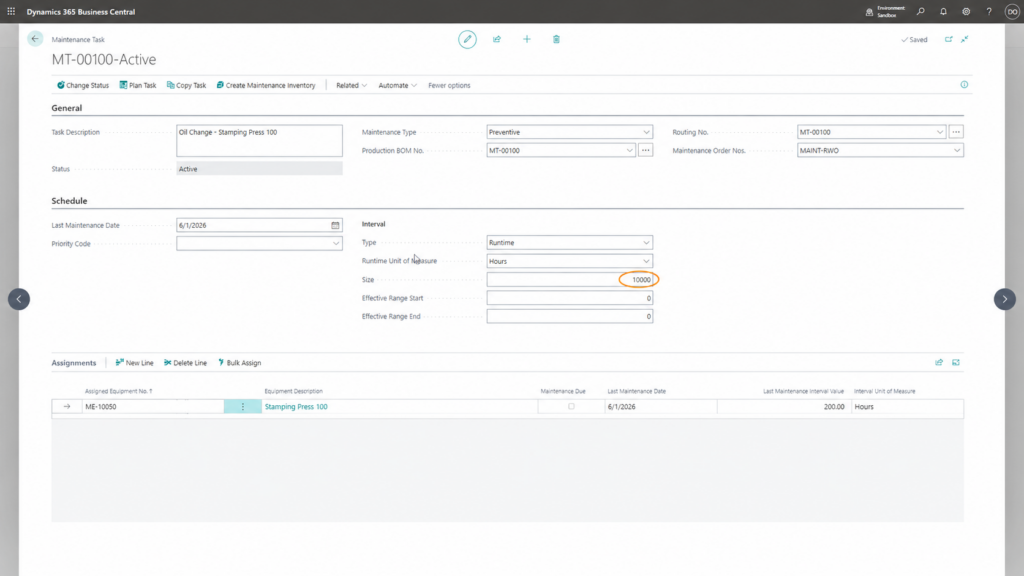Click the Dynamics 365 Business Central title
The width and height of the screenshot is (1024, 576).
tap(81, 12)
